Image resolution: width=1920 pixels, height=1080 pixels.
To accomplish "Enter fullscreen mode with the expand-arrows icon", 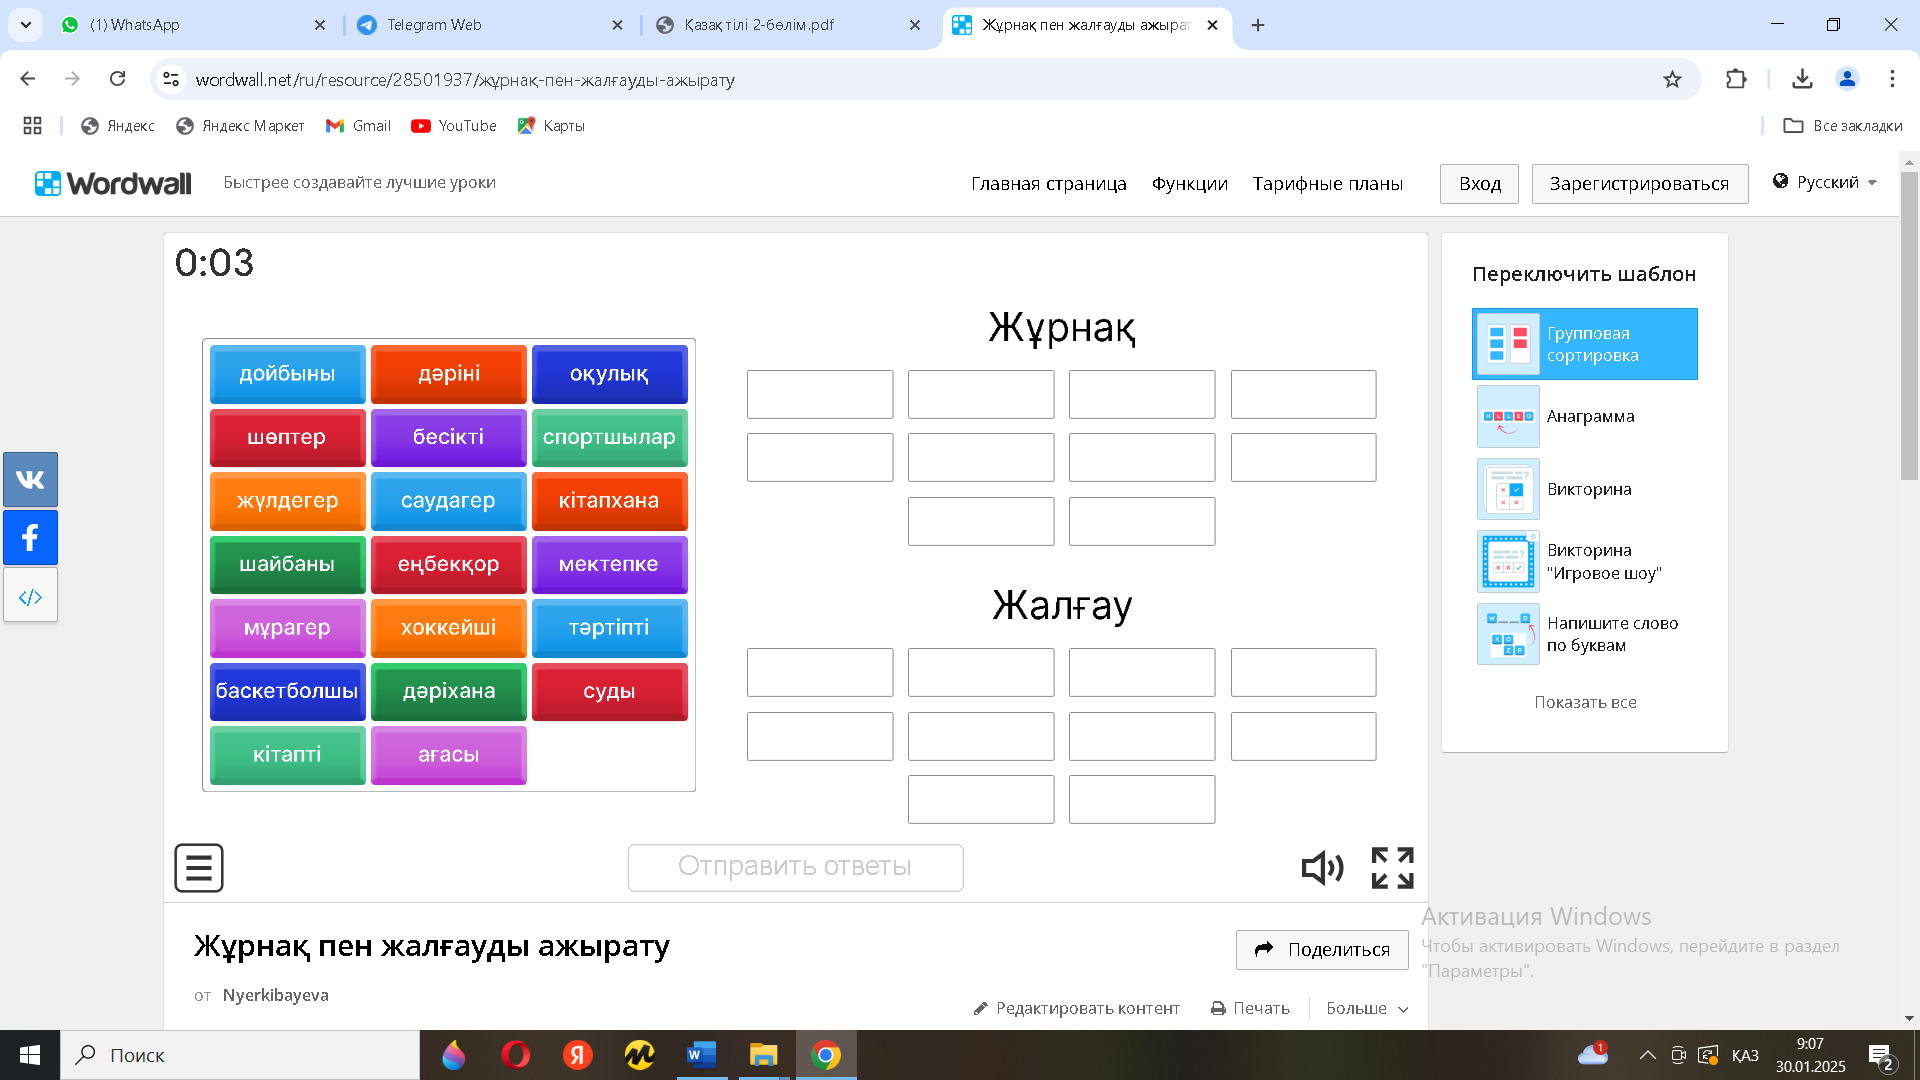I will pos(1392,868).
